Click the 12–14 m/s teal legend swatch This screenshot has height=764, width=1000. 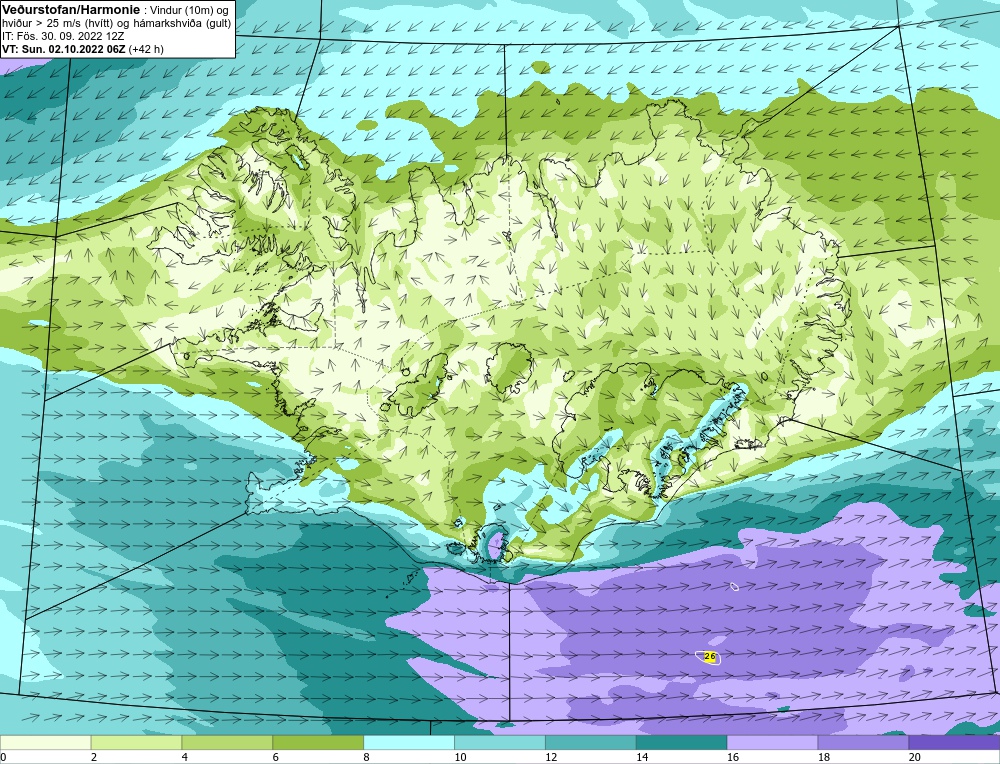coord(591,742)
